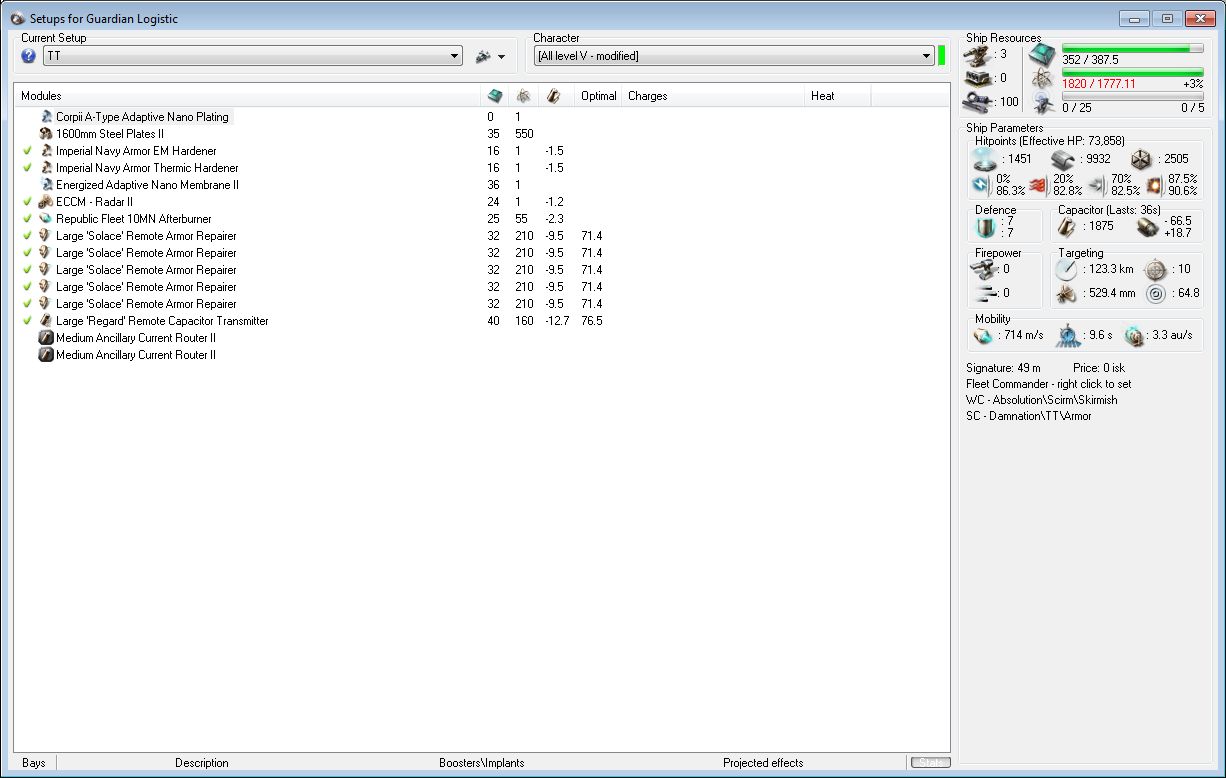The width and height of the screenshot is (1226, 778).
Task: Click the Republic Fleet 10MN Afterburner module icon
Action: point(46,219)
